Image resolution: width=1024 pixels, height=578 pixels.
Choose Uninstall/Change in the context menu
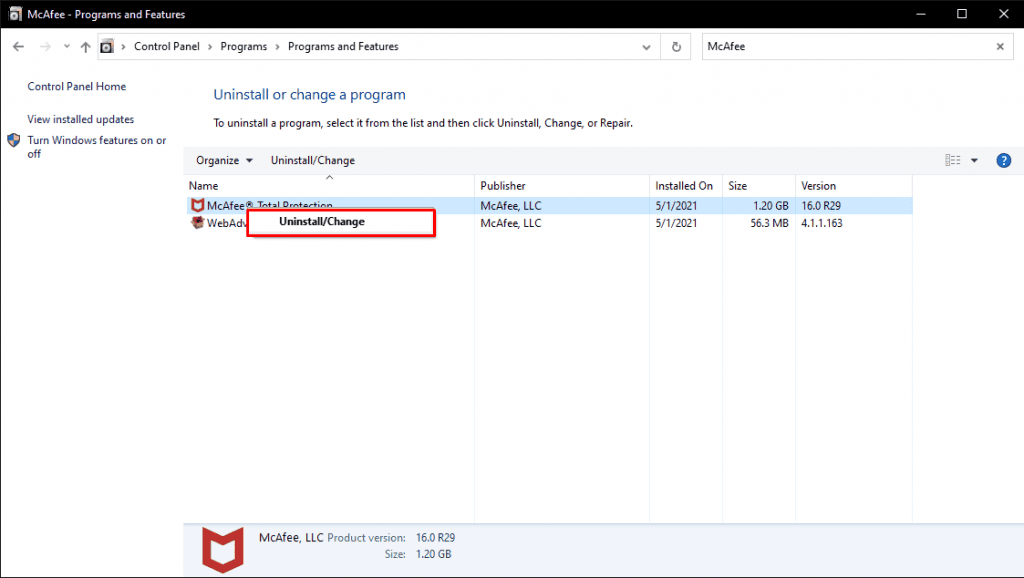point(341,222)
